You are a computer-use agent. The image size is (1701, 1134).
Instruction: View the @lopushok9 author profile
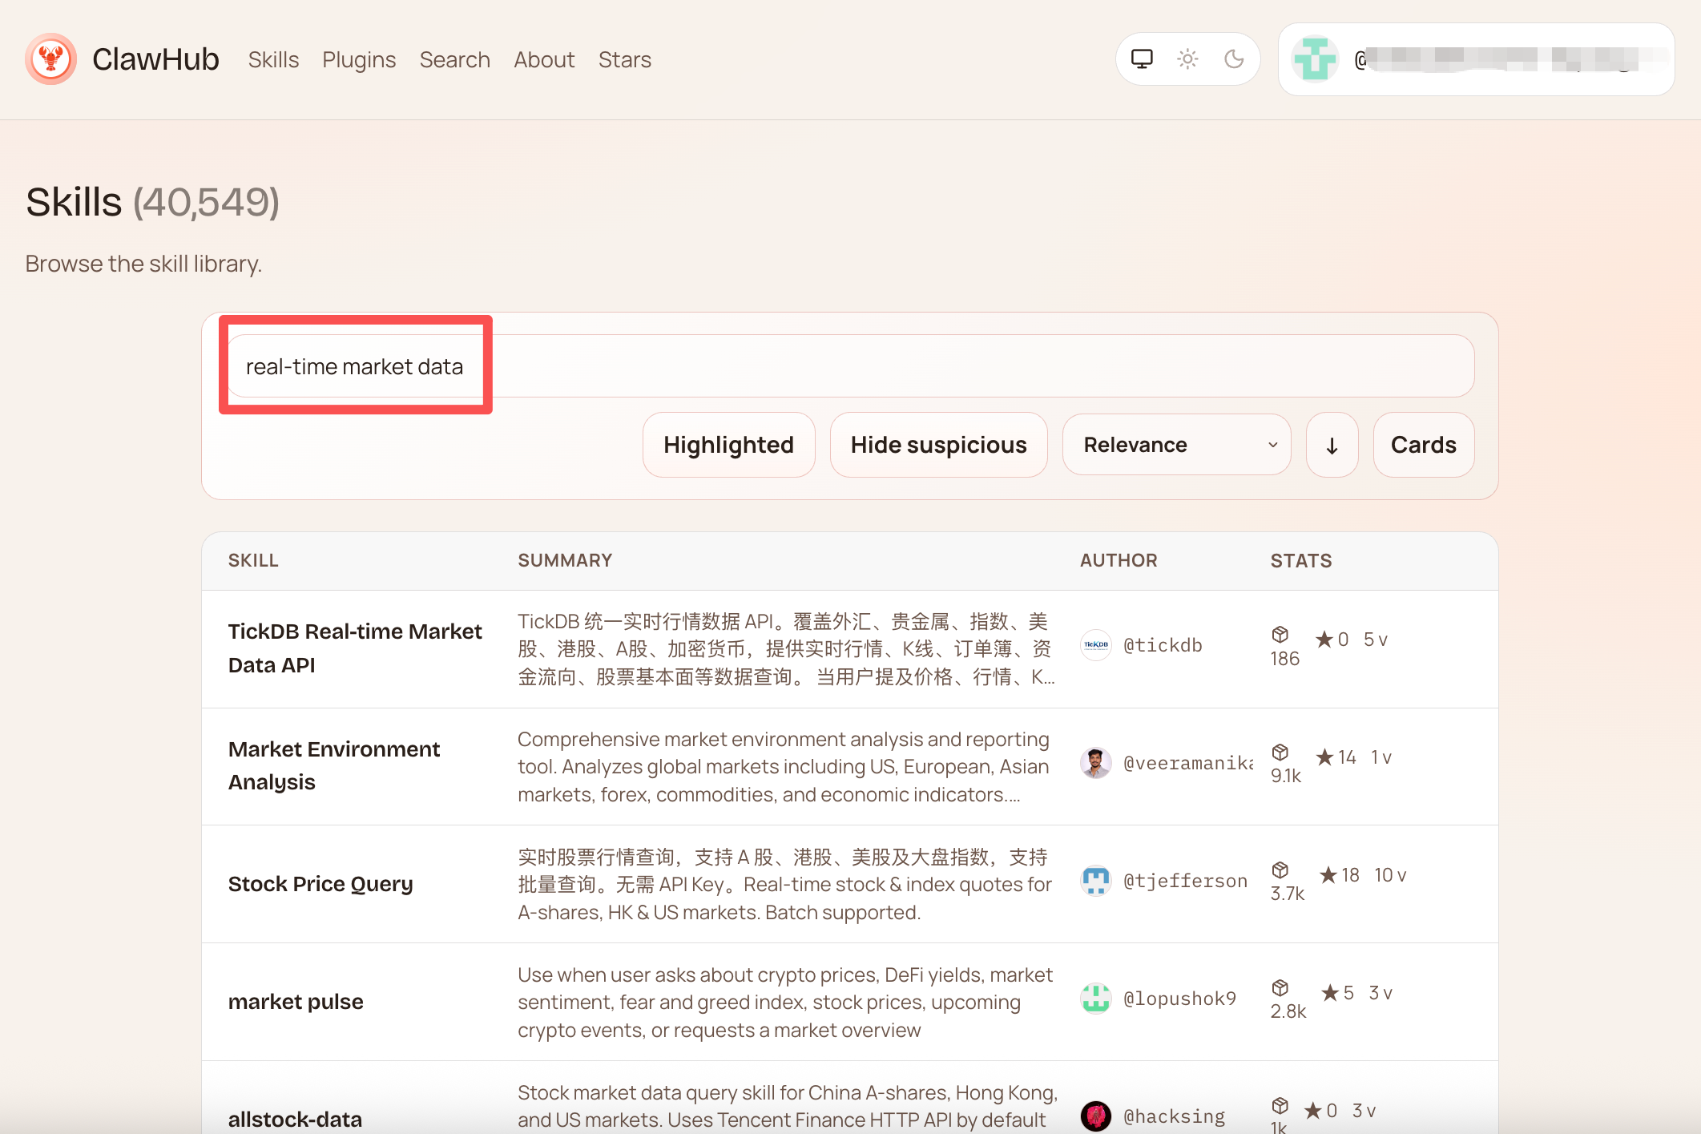tap(1180, 999)
